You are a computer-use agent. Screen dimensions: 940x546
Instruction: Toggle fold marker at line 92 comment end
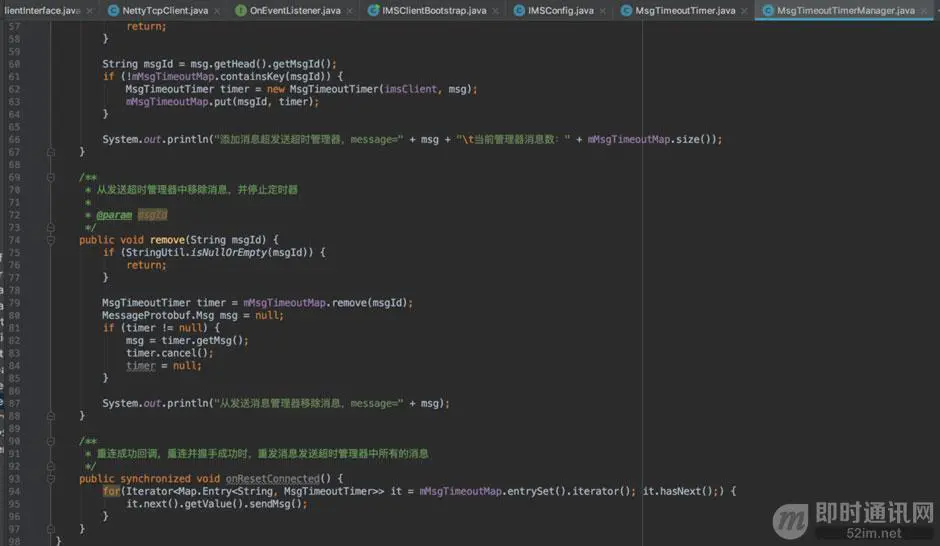click(x=51, y=466)
